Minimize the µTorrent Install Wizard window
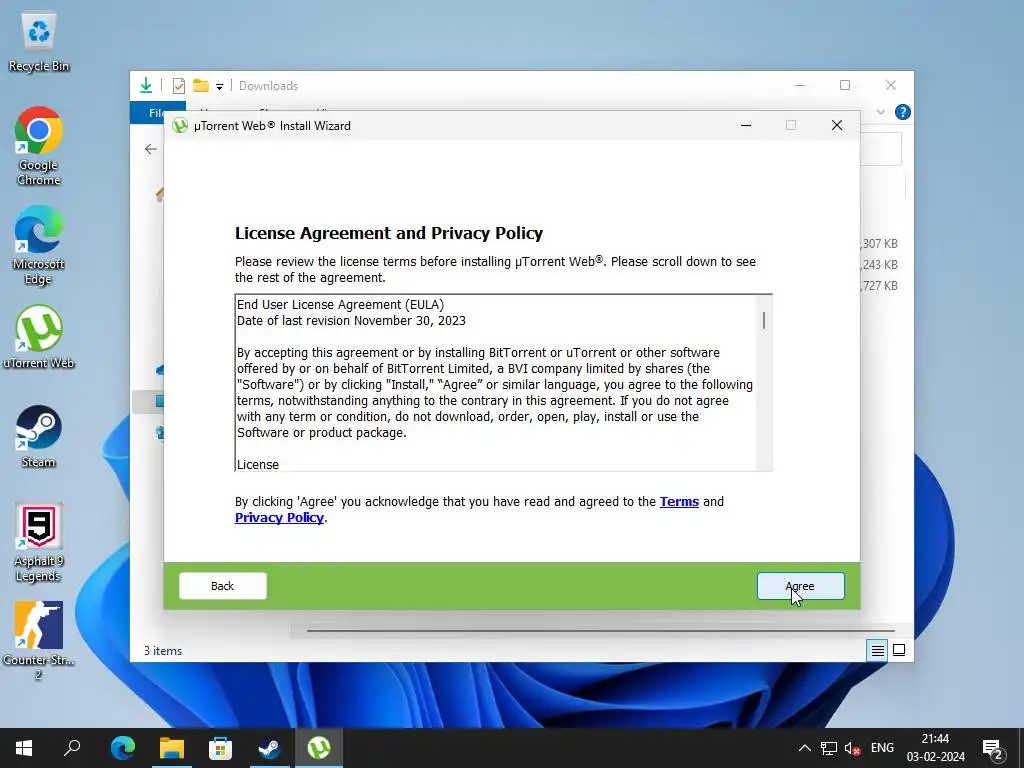This screenshot has width=1024, height=768. click(746, 125)
